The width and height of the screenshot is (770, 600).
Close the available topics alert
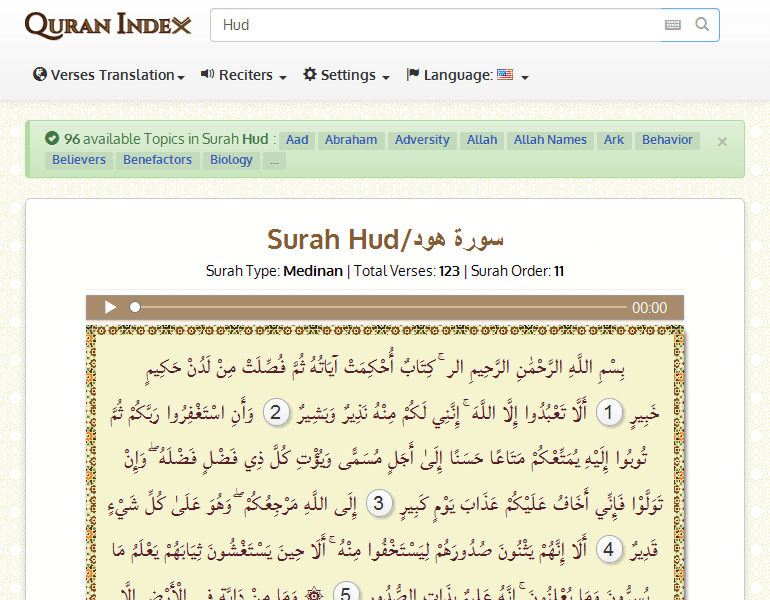[722, 142]
